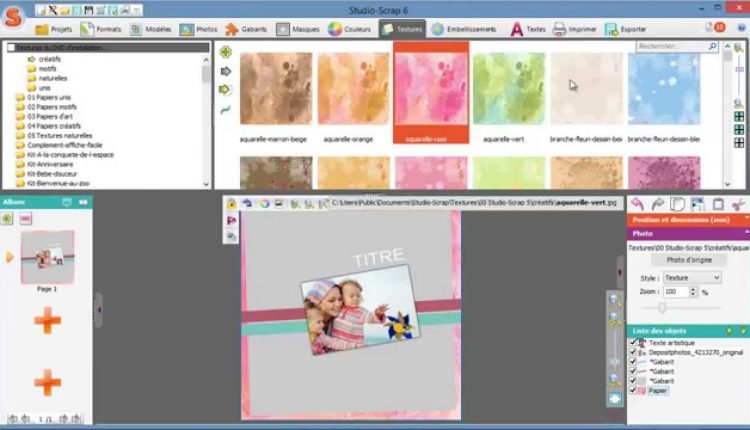The image size is (750, 430).
Task: Open the Embellissements tab
Action: tap(463, 29)
